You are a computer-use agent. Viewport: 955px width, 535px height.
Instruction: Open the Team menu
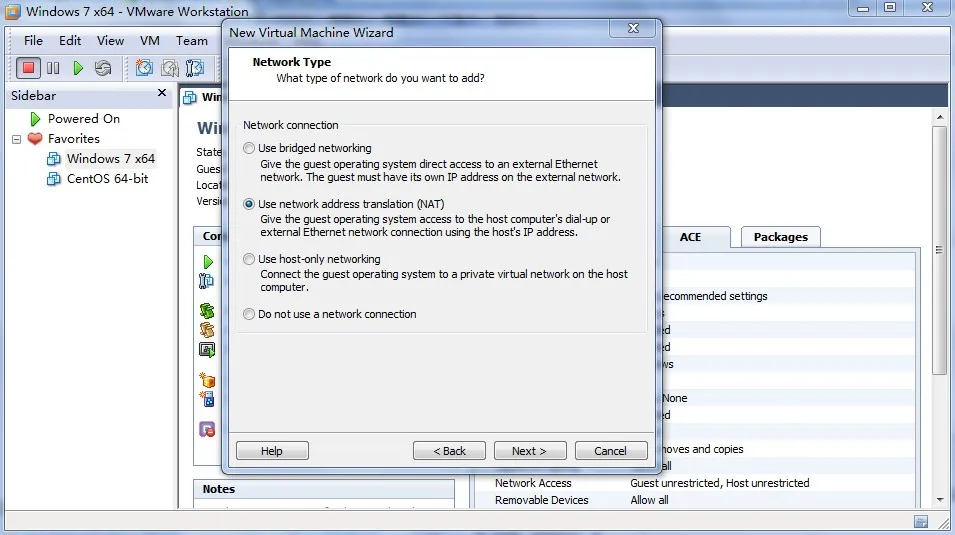click(192, 41)
